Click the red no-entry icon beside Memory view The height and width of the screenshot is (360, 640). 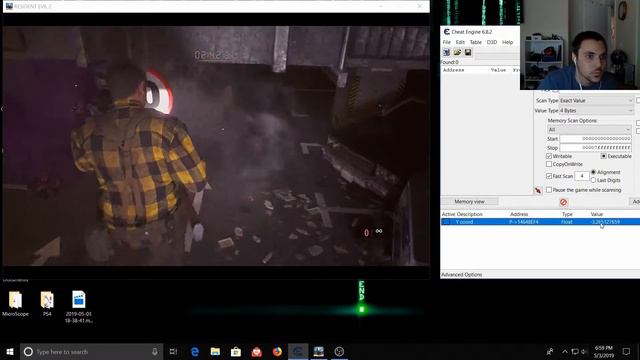coord(564,202)
